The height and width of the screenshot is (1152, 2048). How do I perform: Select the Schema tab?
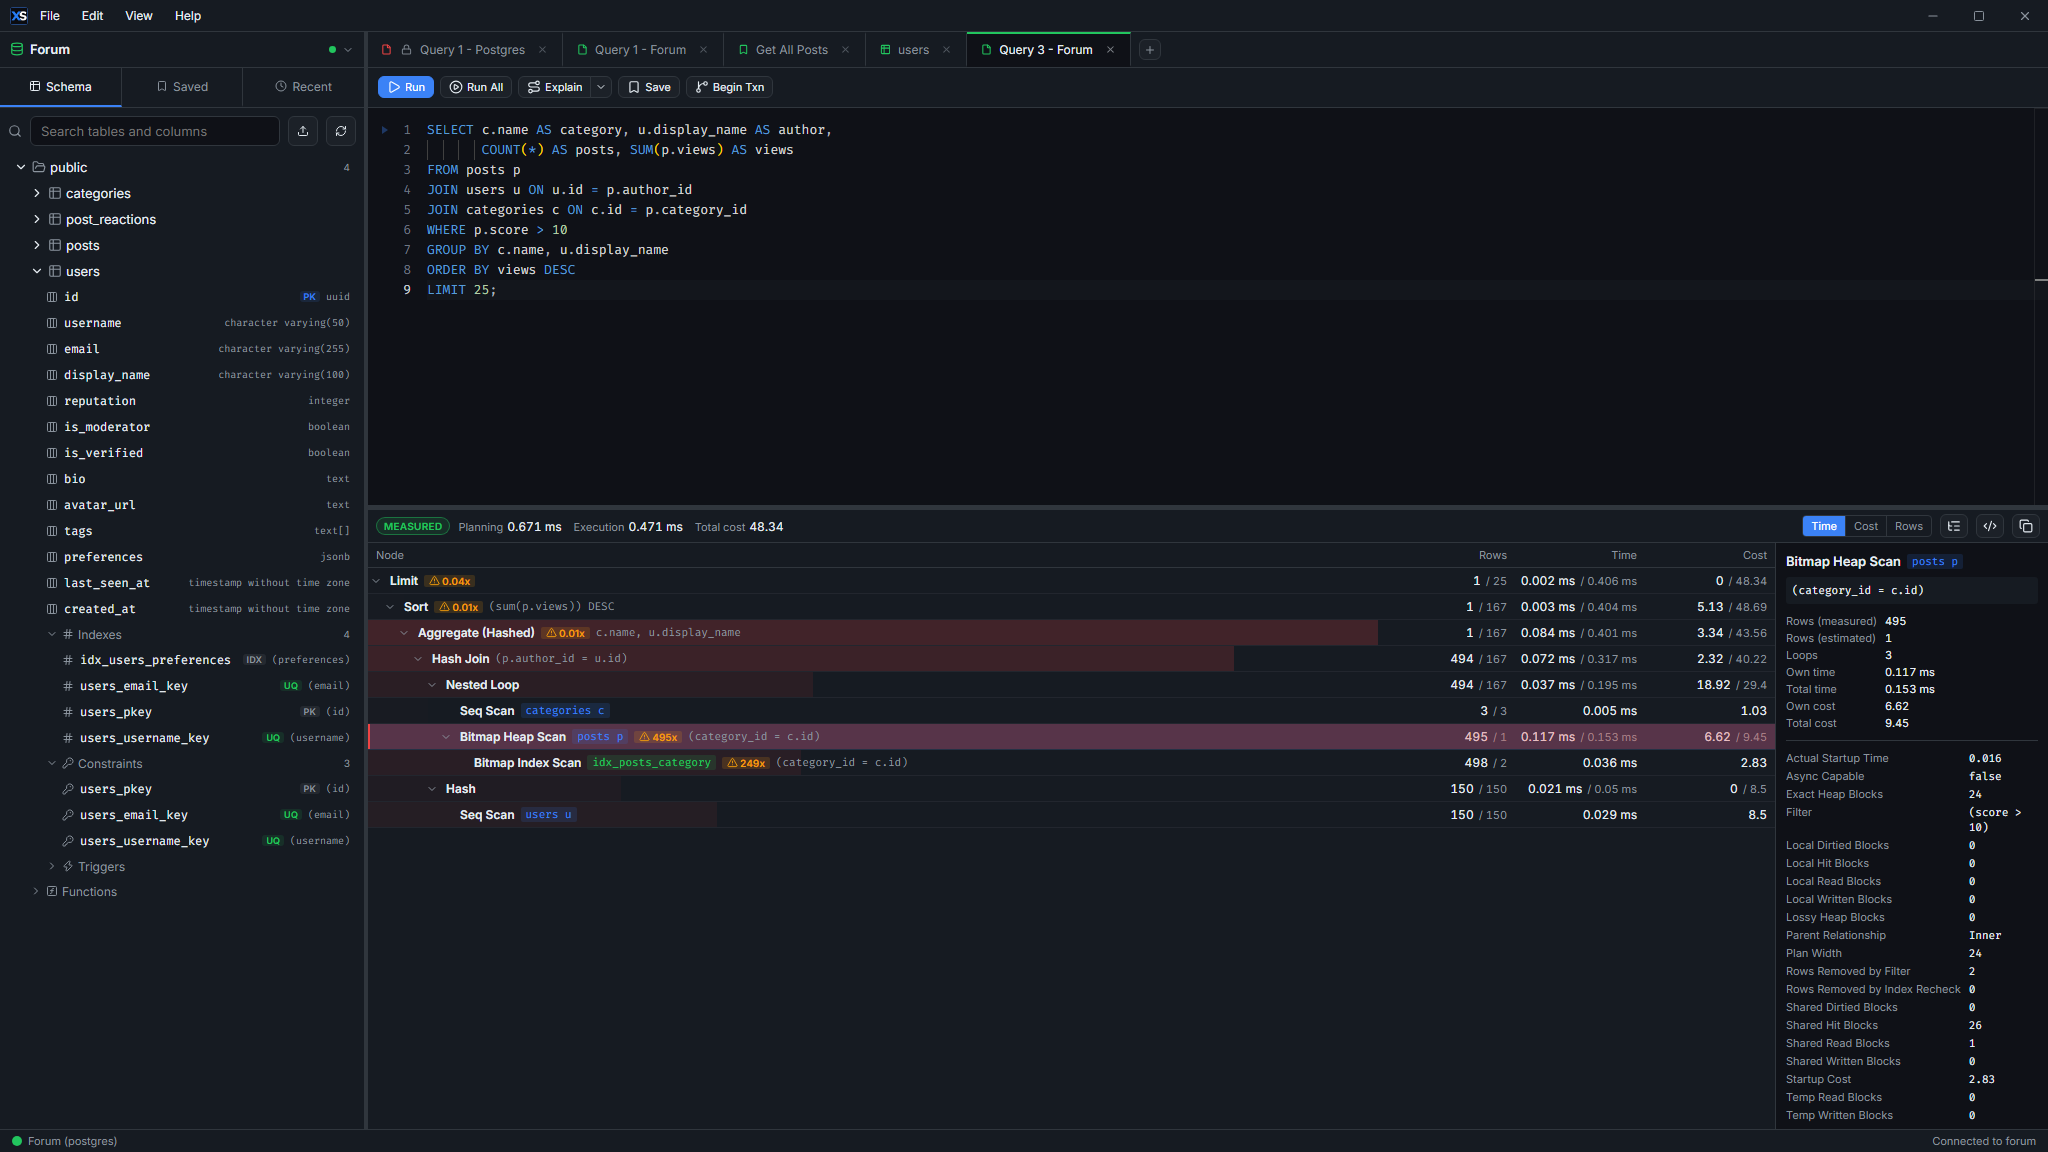[61, 87]
